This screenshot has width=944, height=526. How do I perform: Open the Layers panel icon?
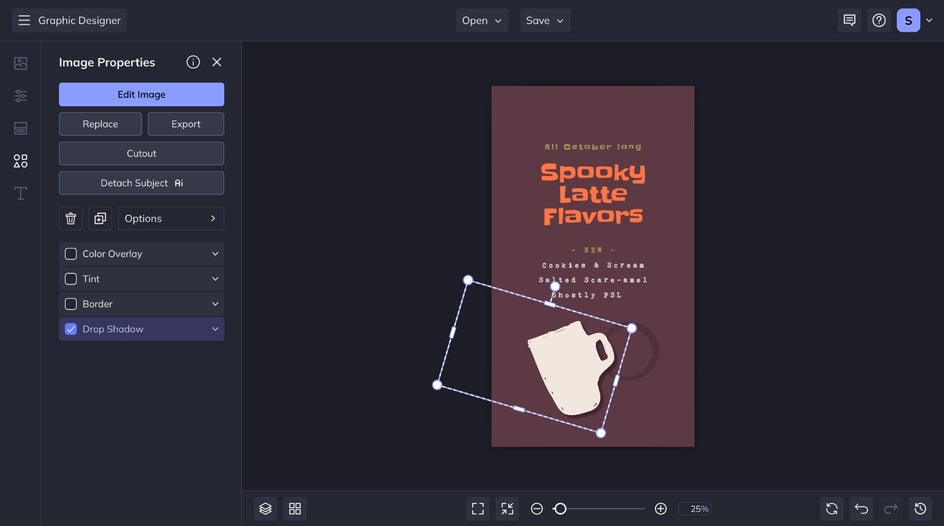tap(266, 509)
